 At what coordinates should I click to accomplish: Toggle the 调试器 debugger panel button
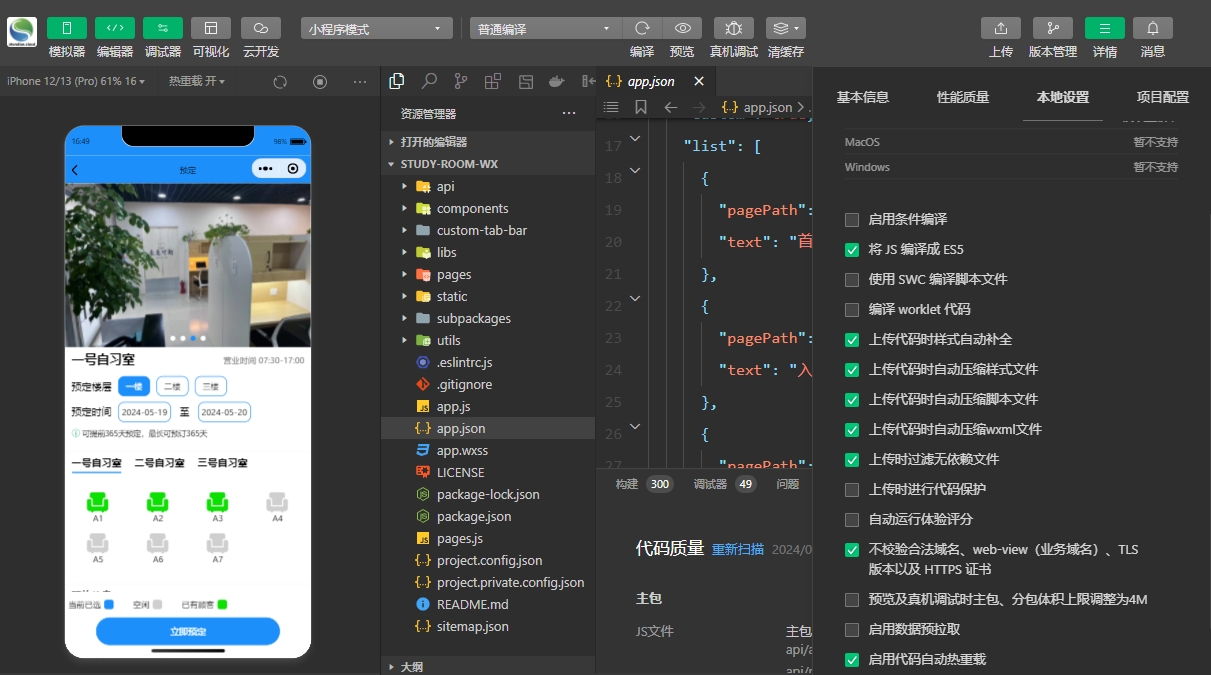pyautogui.click(x=163, y=28)
